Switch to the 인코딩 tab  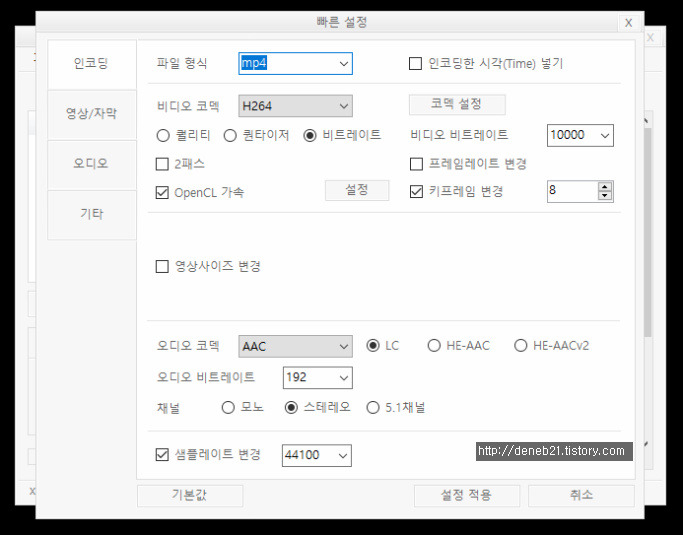(x=91, y=64)
